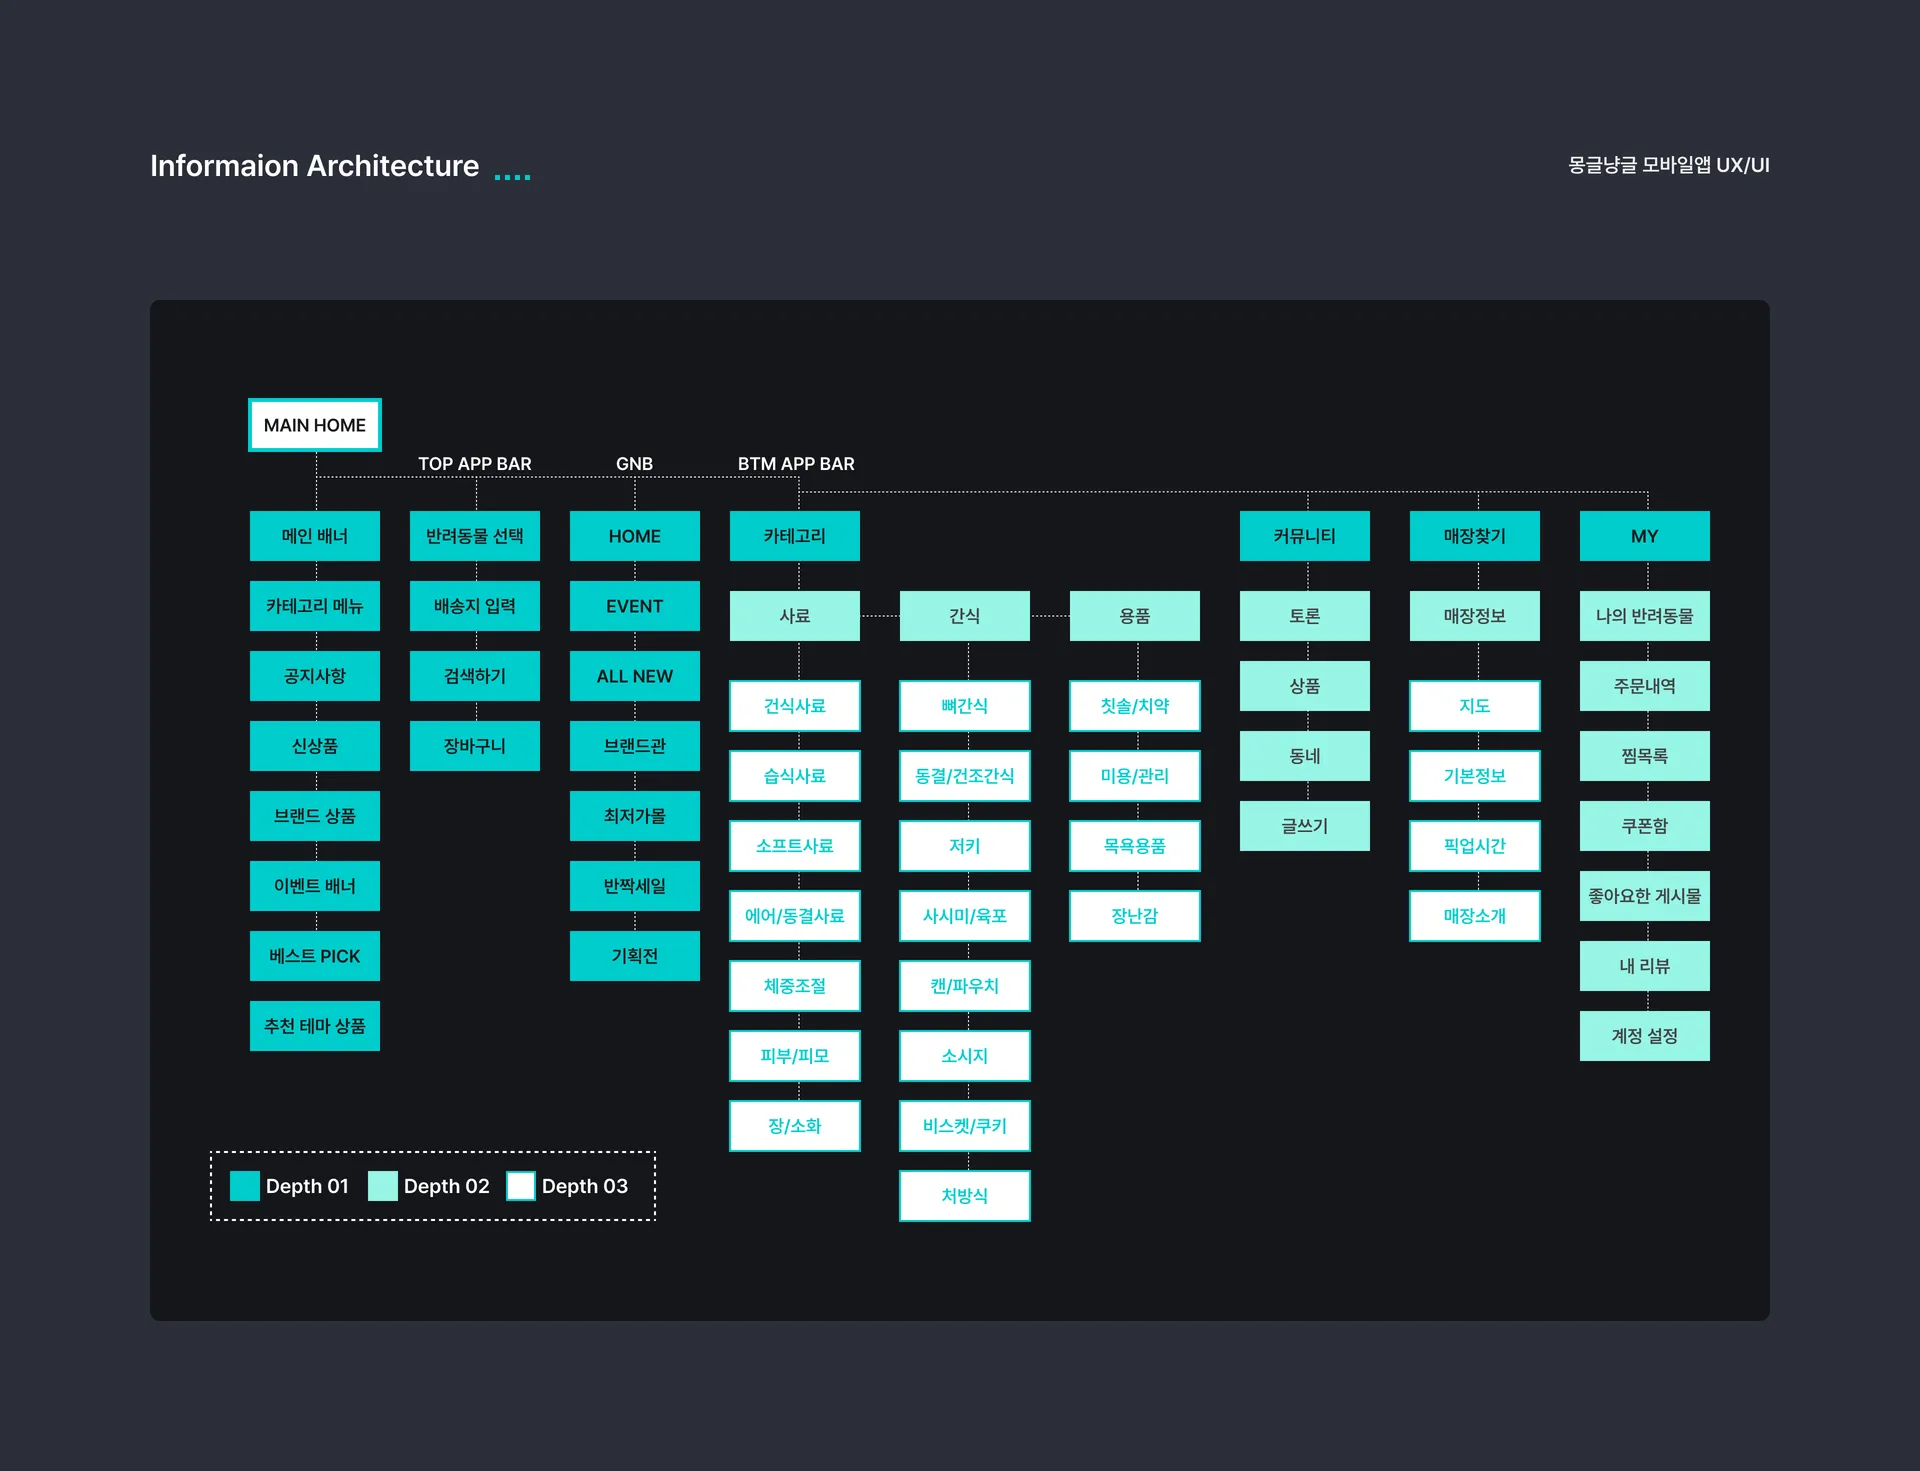Click the 몽글냥글 모바일앱 UX/UI text
This screenshot has width=1920, height=1471.
(1669, 165)
